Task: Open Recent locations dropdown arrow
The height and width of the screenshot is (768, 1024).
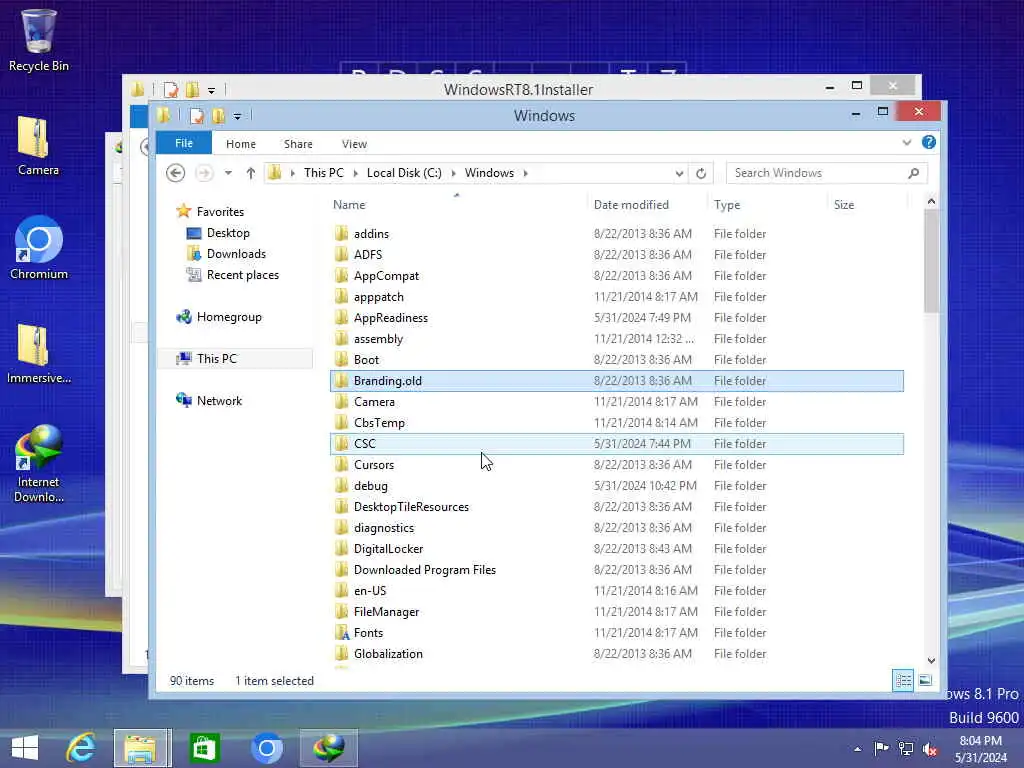Action: click(x=228, y=173)
